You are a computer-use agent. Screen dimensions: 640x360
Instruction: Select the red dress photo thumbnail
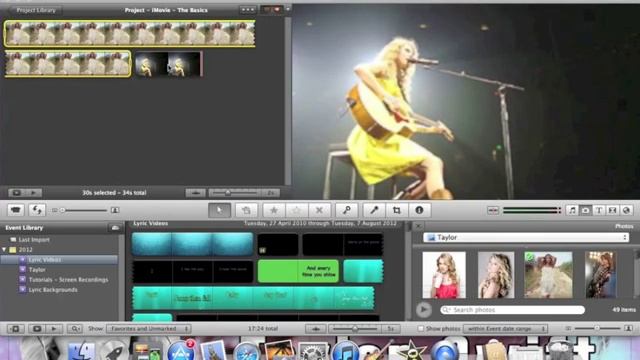tap(444, 275)
